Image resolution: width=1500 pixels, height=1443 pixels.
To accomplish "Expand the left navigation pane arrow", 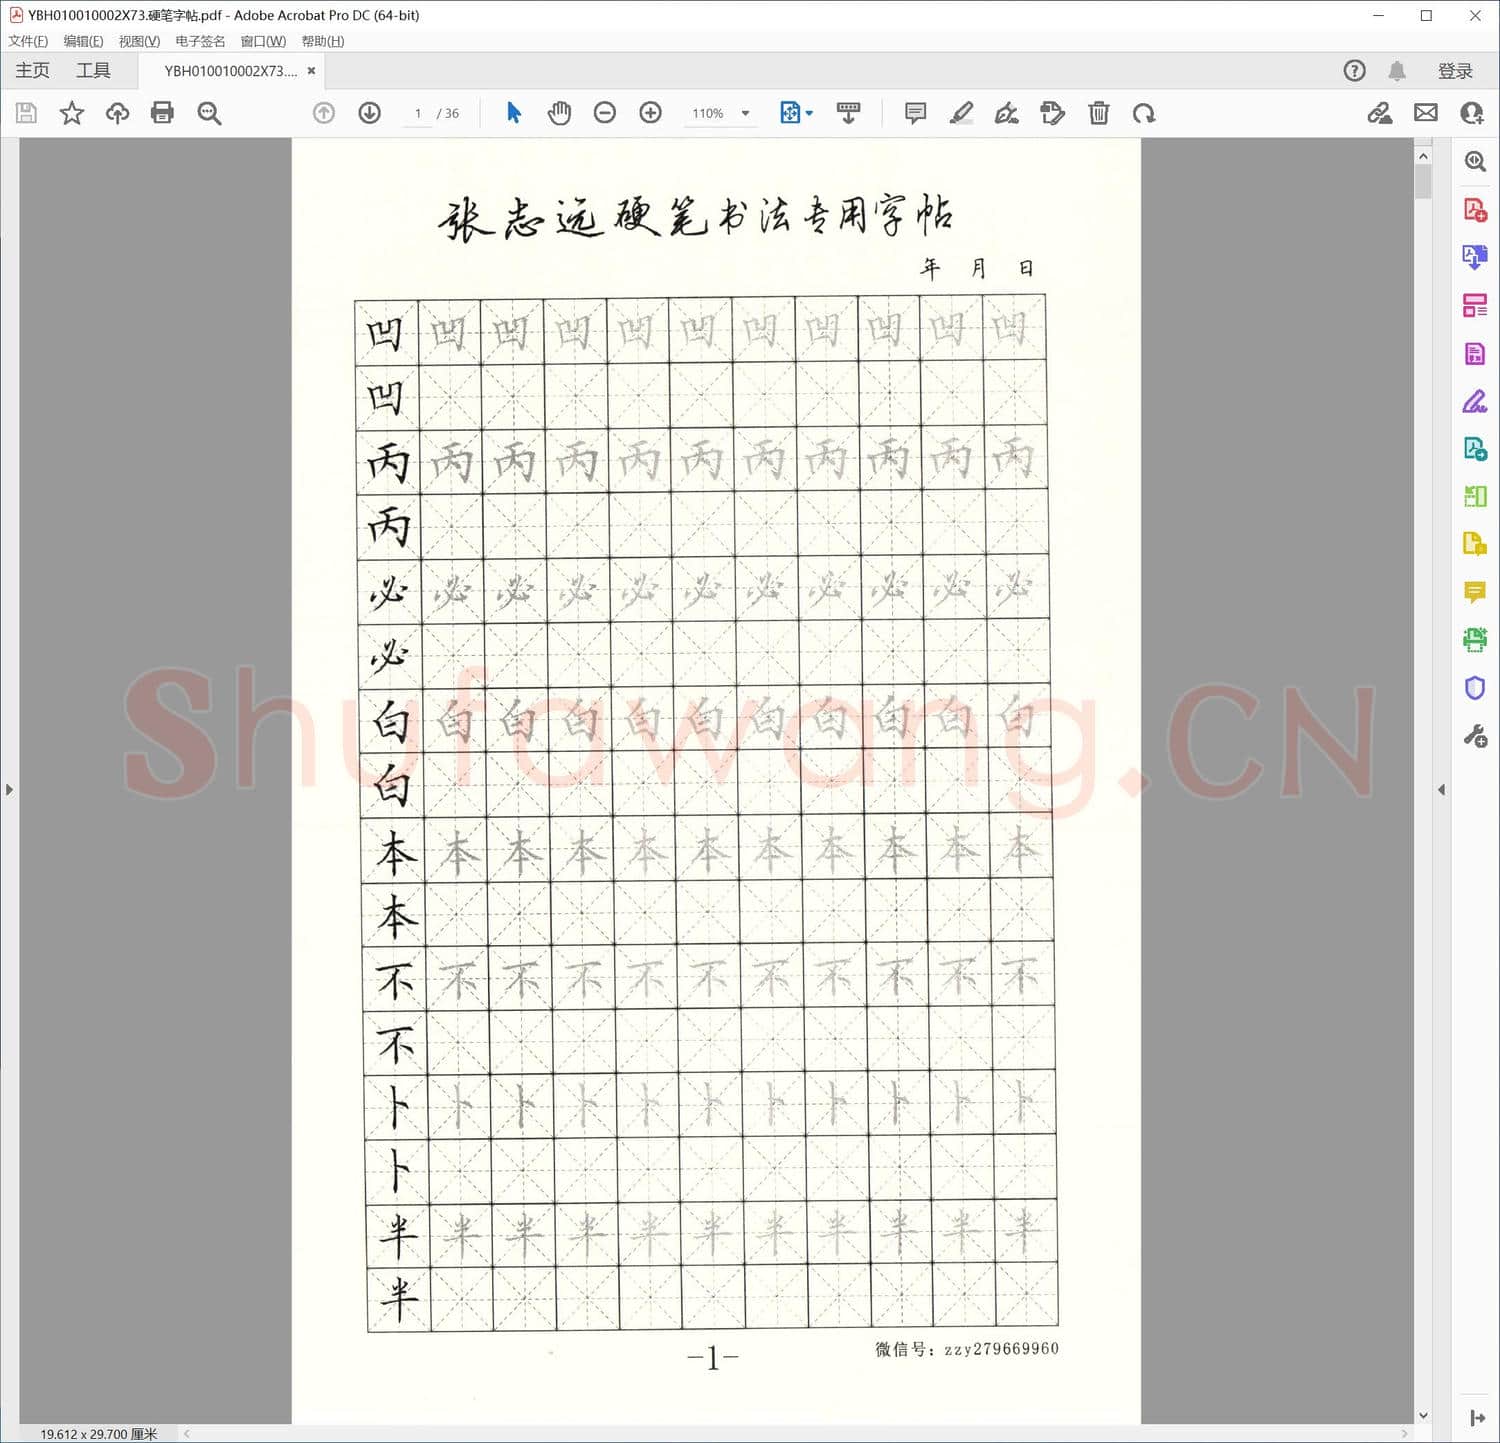I will point(9,790).
